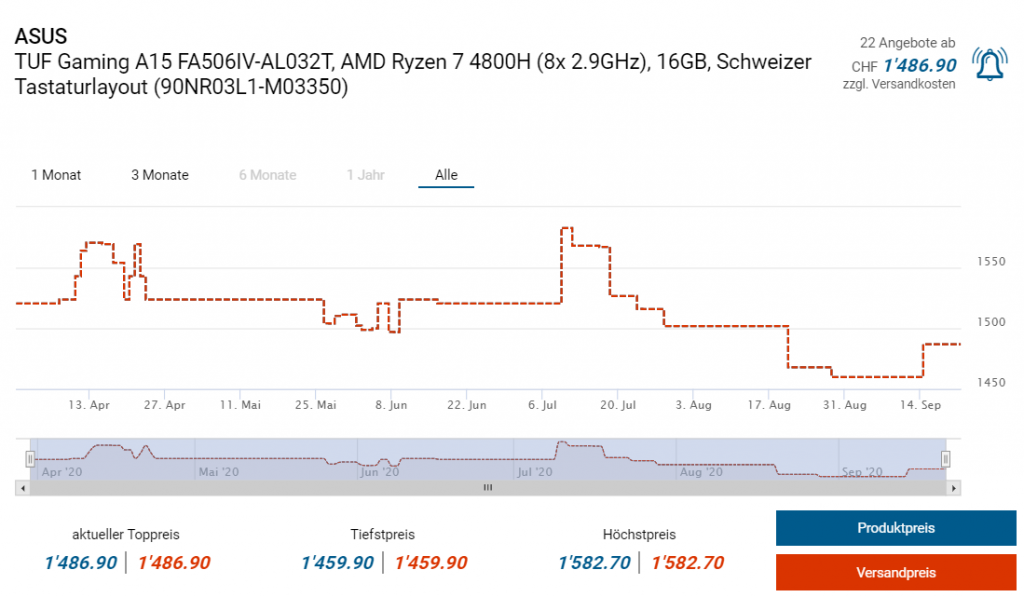Viewport: 1024px width, 597px height.
Task: Toggle the Produktpreis series button
Action: pyautogui.click(x=895, y=528)
